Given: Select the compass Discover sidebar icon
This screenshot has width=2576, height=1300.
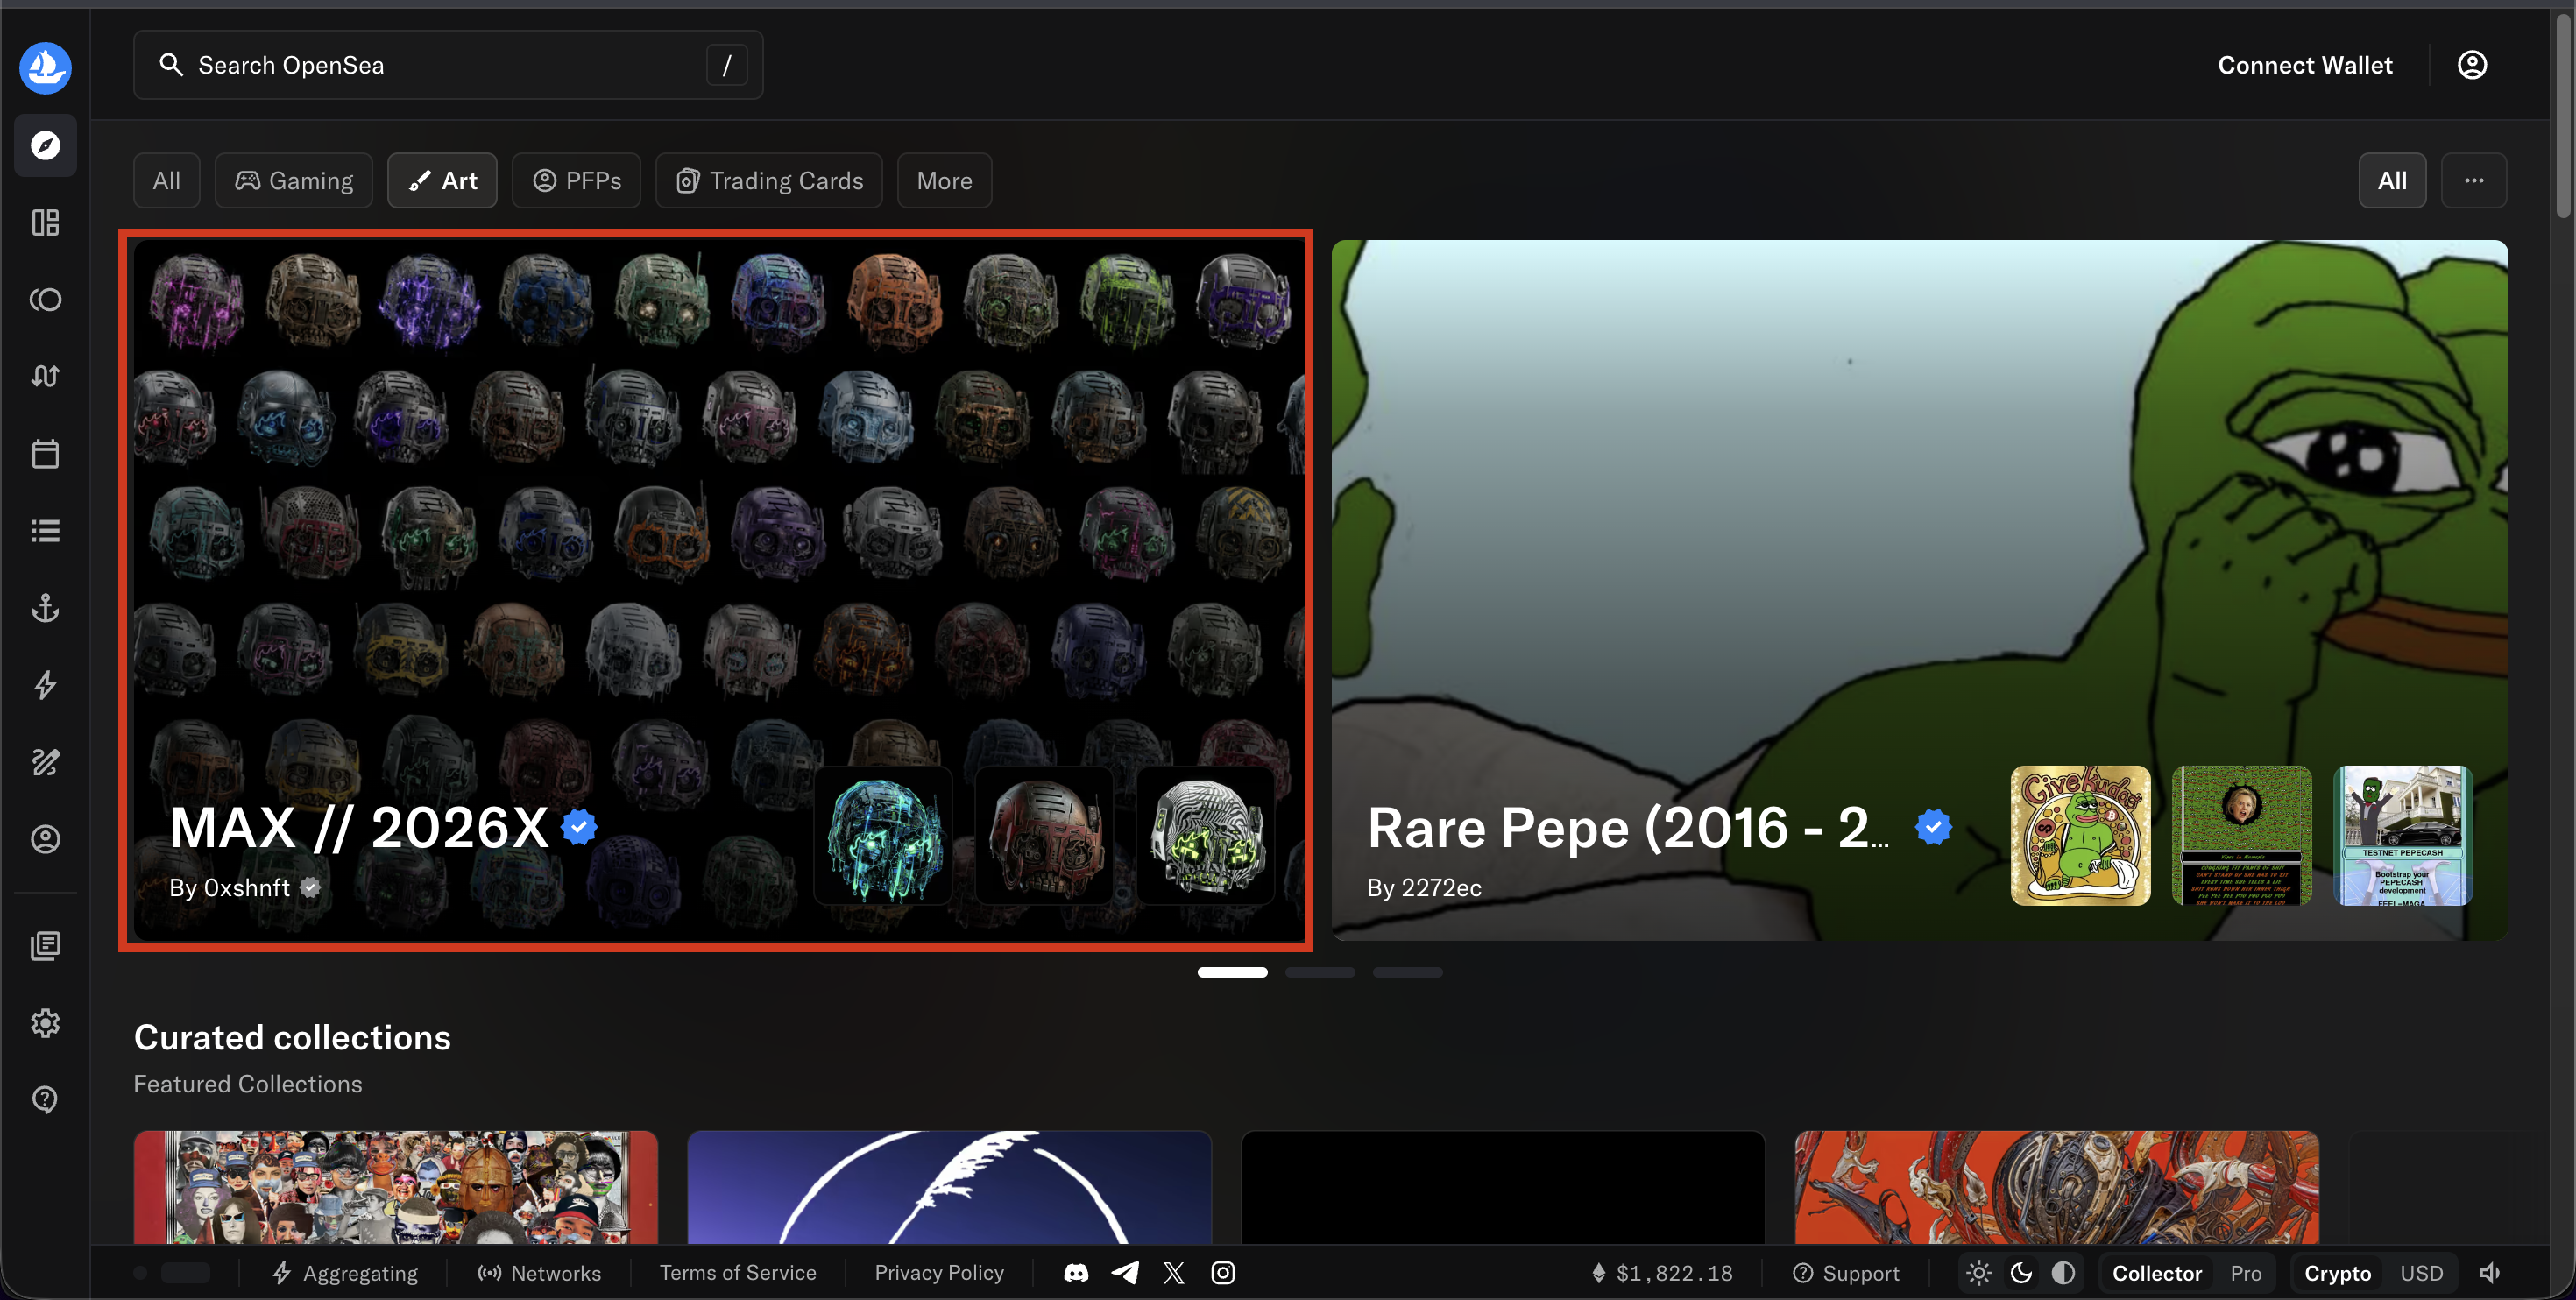Looking at the screenshot, I should 45,146.
